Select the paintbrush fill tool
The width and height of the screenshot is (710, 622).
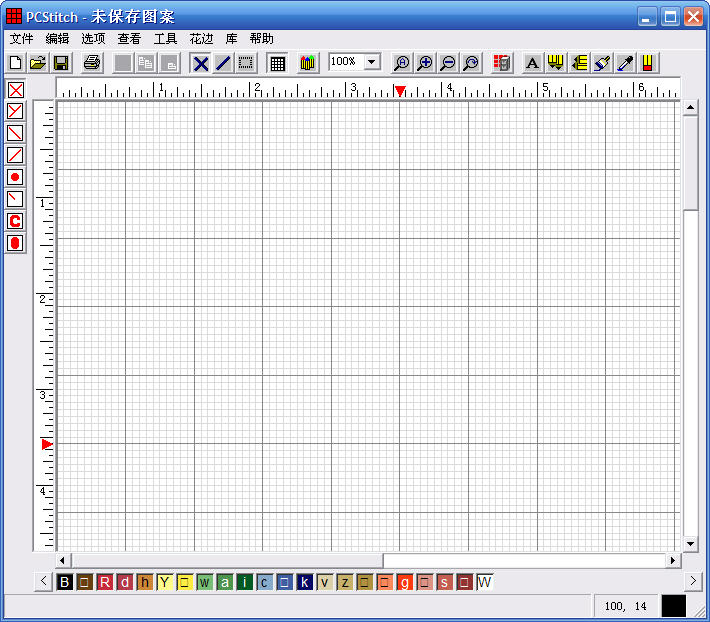click(x=602, y=63)
